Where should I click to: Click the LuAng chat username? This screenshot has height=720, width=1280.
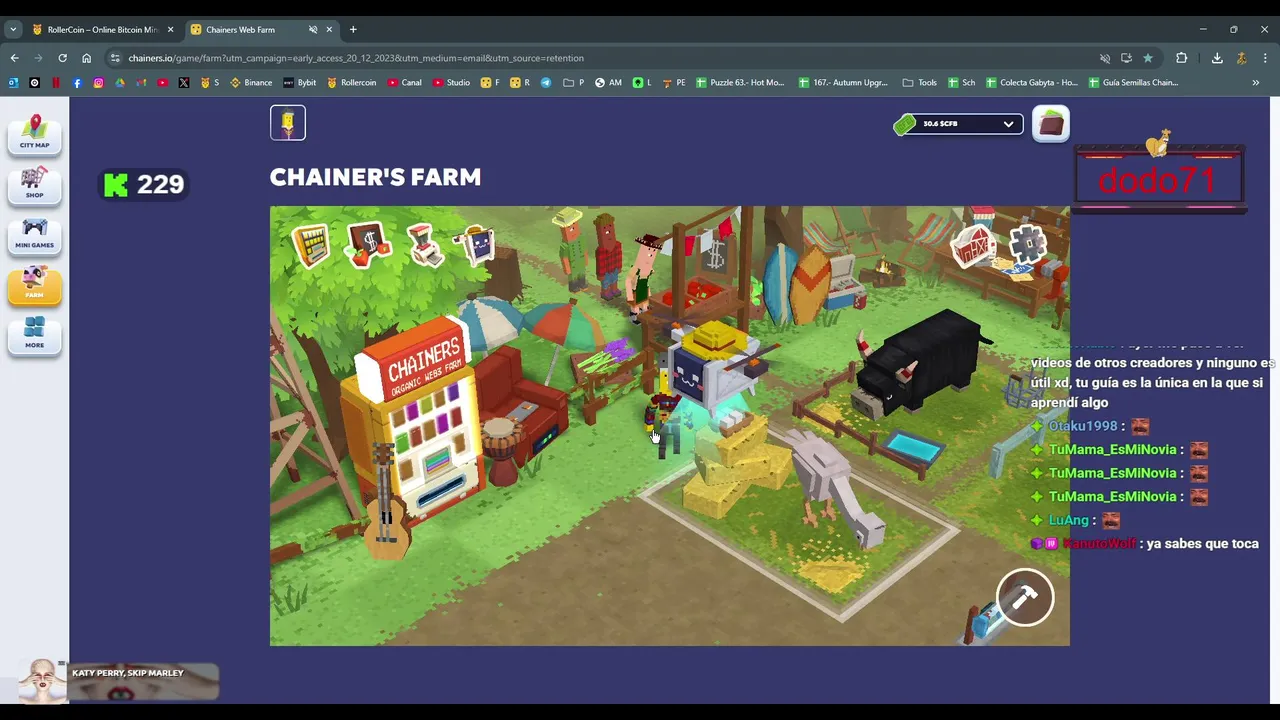click(1069, 520)
